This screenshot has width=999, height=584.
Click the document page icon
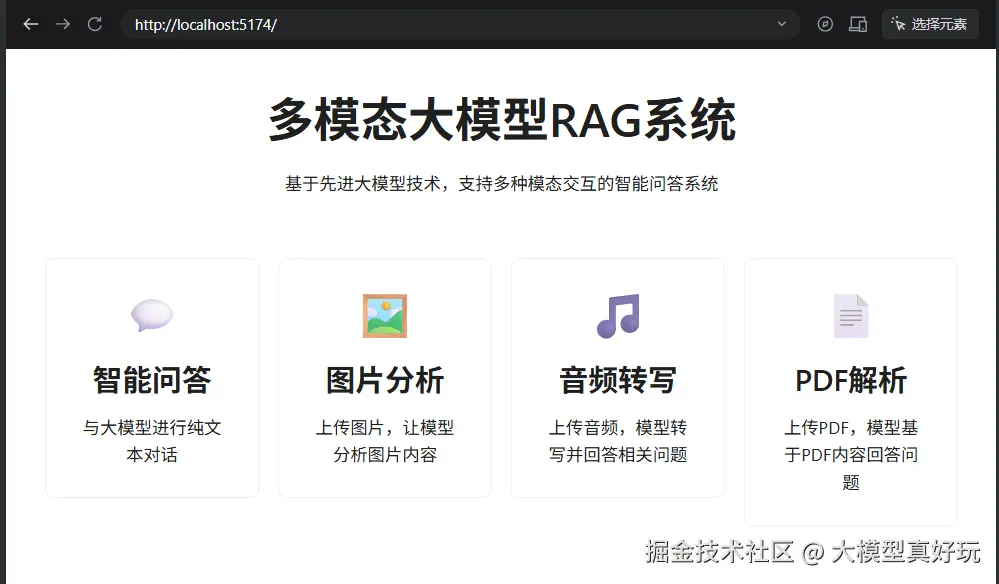click(851, 316)
